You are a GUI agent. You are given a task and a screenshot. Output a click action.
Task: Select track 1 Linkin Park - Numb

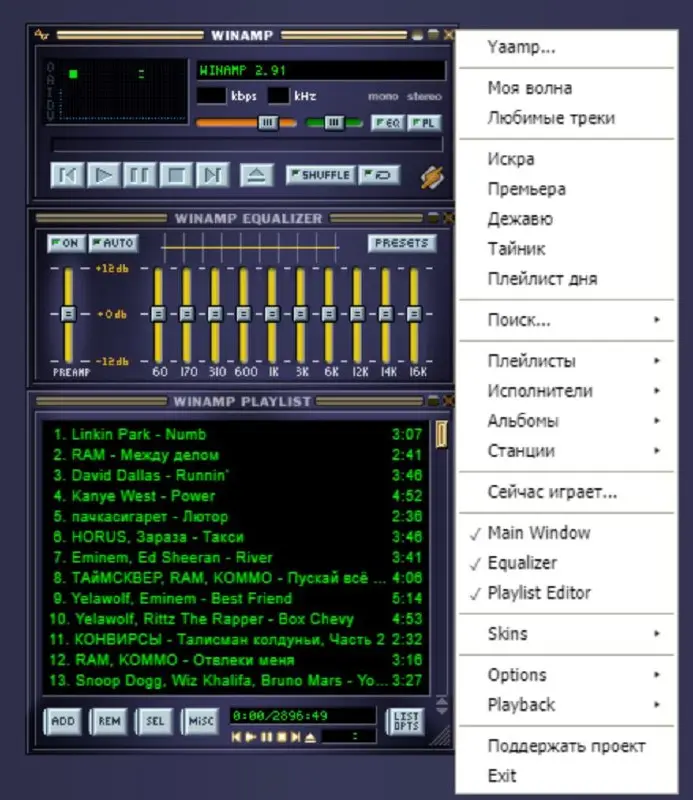[238, 435]
